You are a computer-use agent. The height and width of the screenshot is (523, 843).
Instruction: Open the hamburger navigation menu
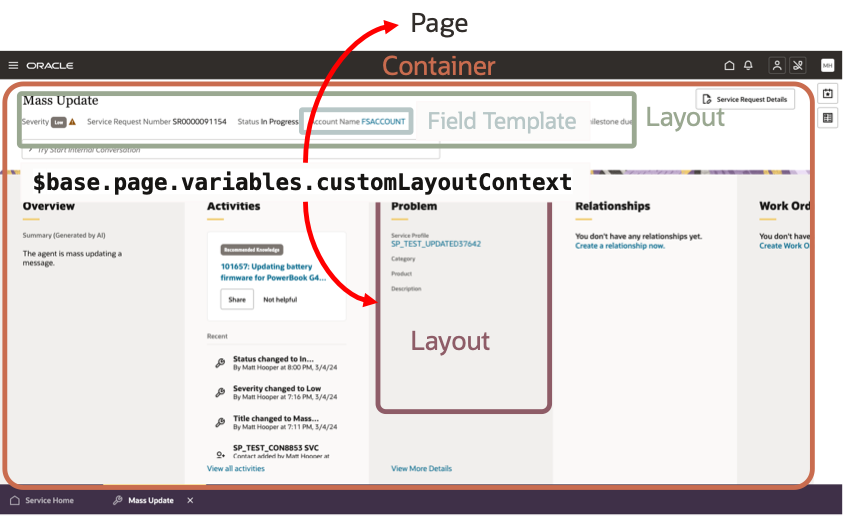click(x=13, y=66)
